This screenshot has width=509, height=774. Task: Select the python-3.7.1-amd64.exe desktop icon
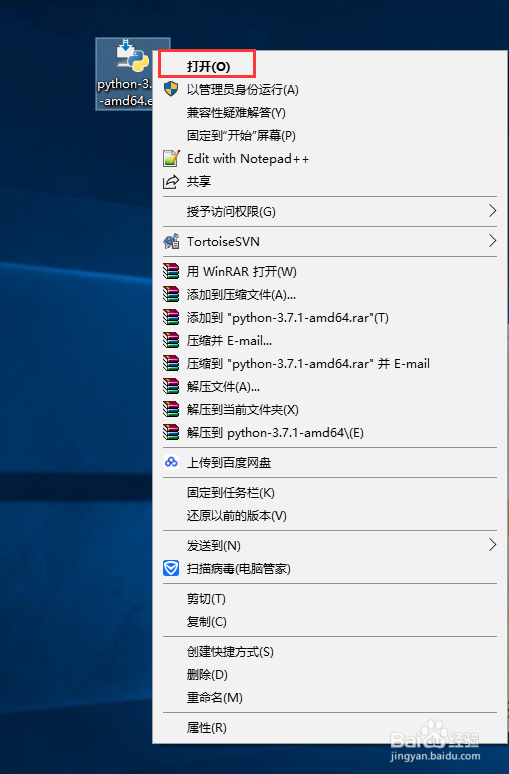125,74
